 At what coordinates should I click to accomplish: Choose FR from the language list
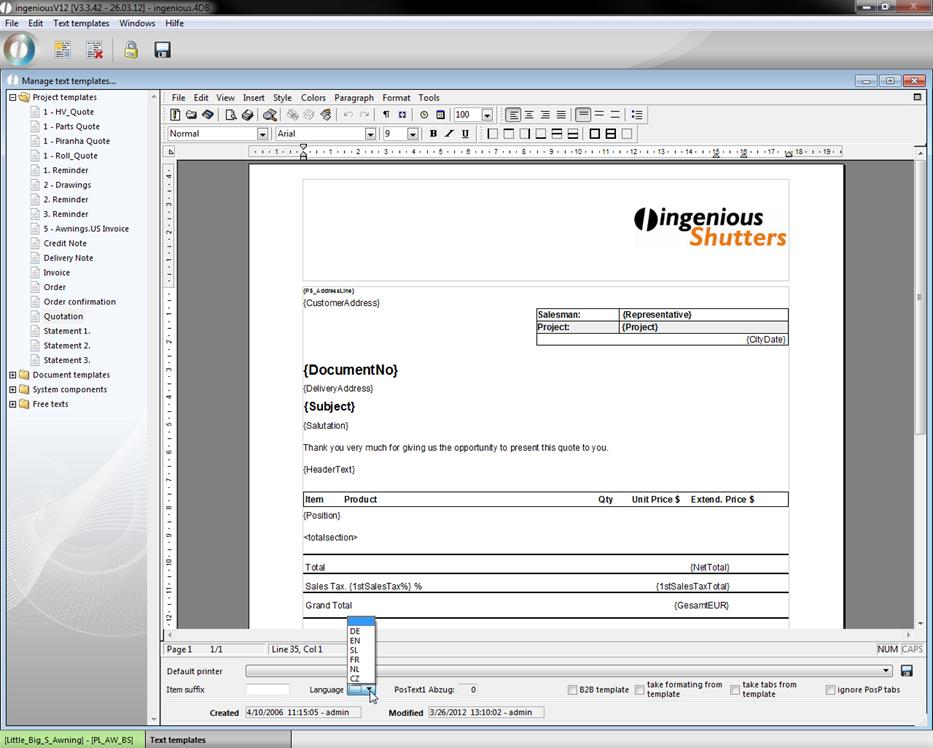(x=355, y=660)
